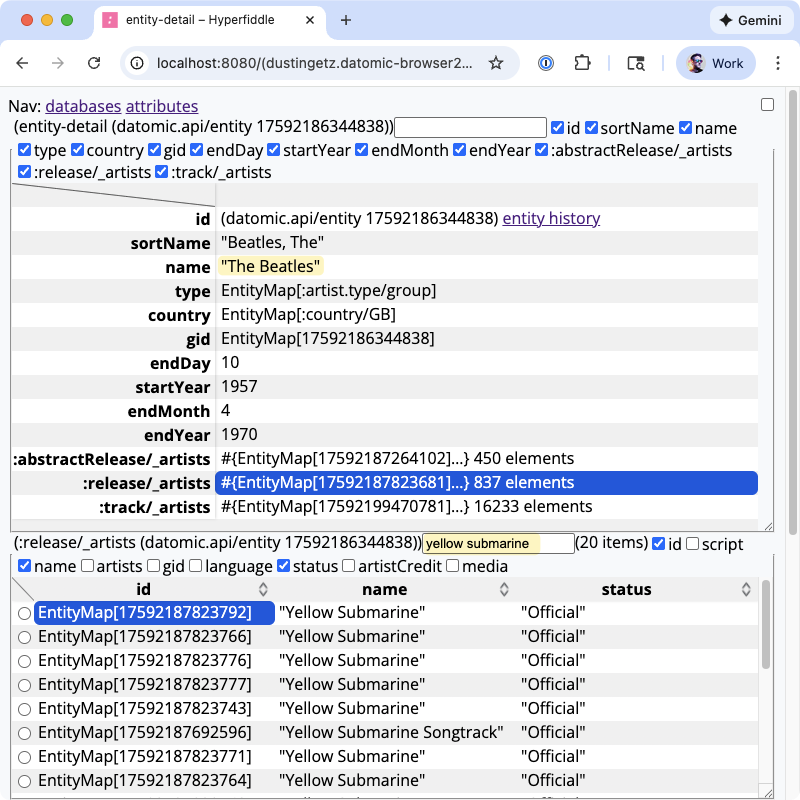Click the browser forward arrow
800x800 pixels.
tap(58, 63)
